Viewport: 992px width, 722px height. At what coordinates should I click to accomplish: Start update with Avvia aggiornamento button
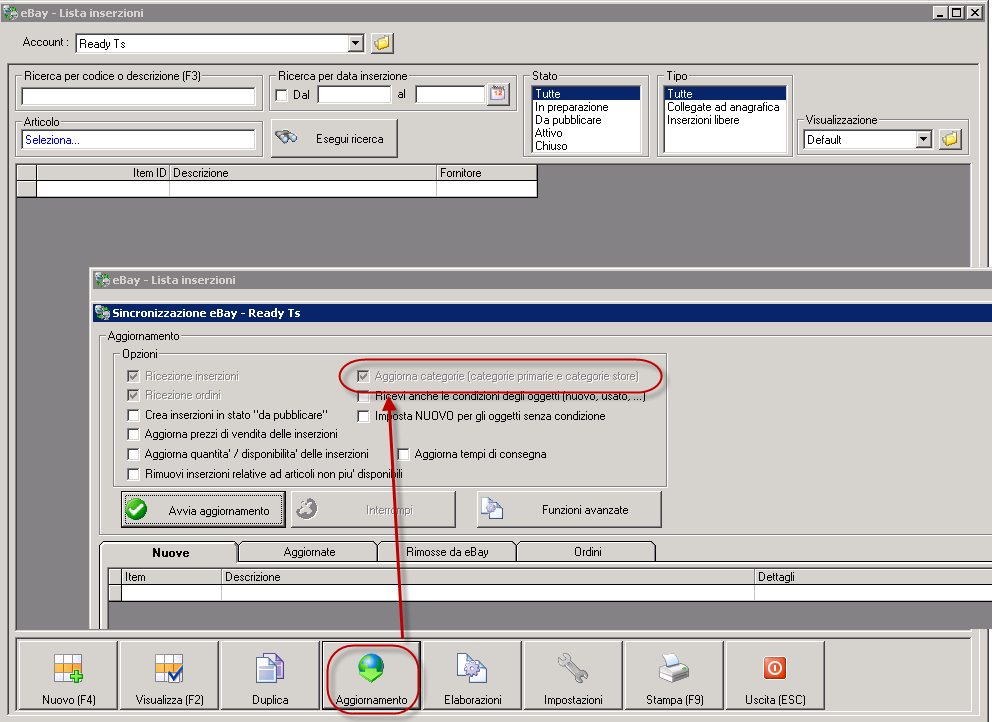[x=203, y=510]
